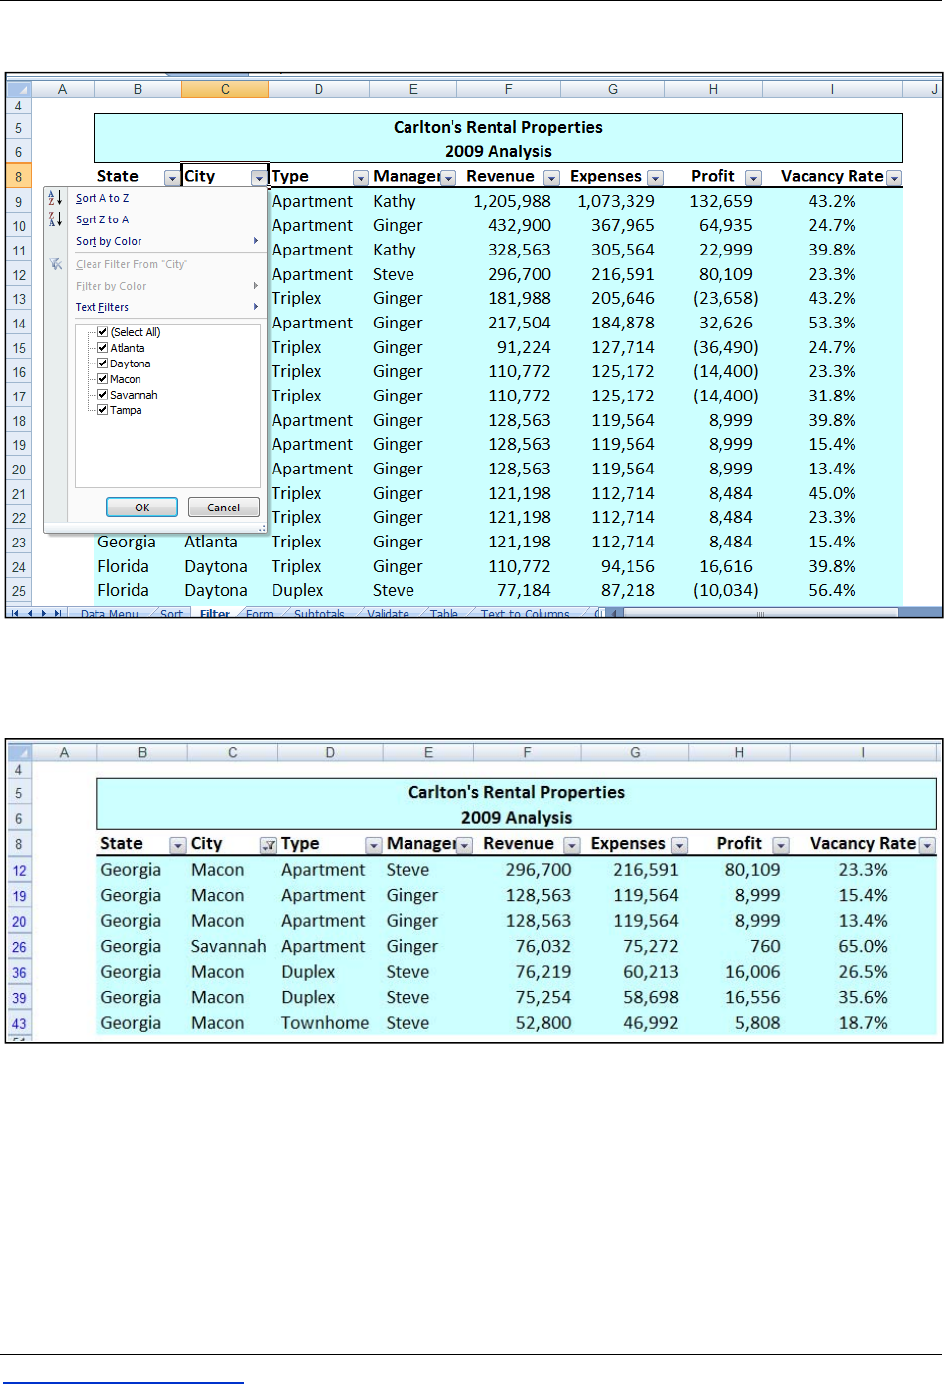Click Cancel in the filter menu

(224, 507)
